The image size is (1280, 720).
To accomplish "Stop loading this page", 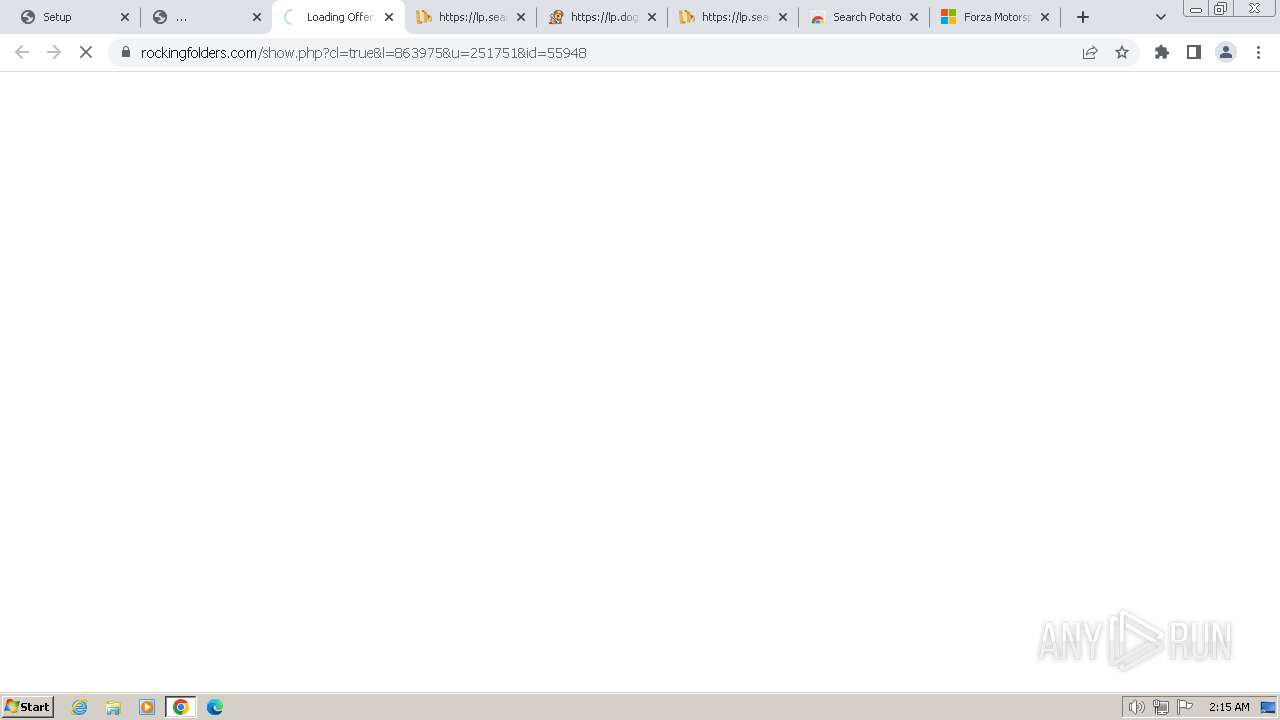I will point(86,52).
